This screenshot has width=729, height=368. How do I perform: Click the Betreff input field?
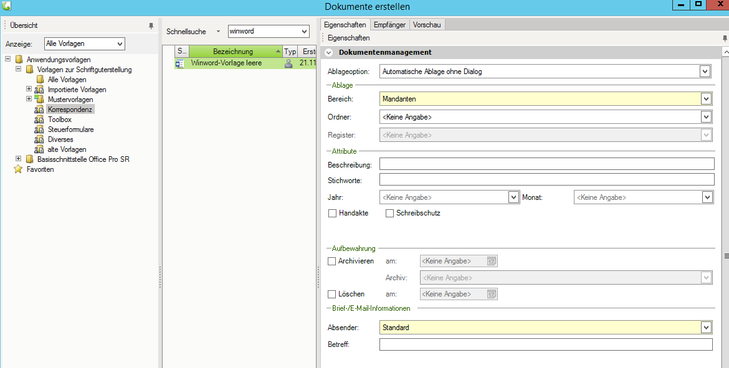546,344
